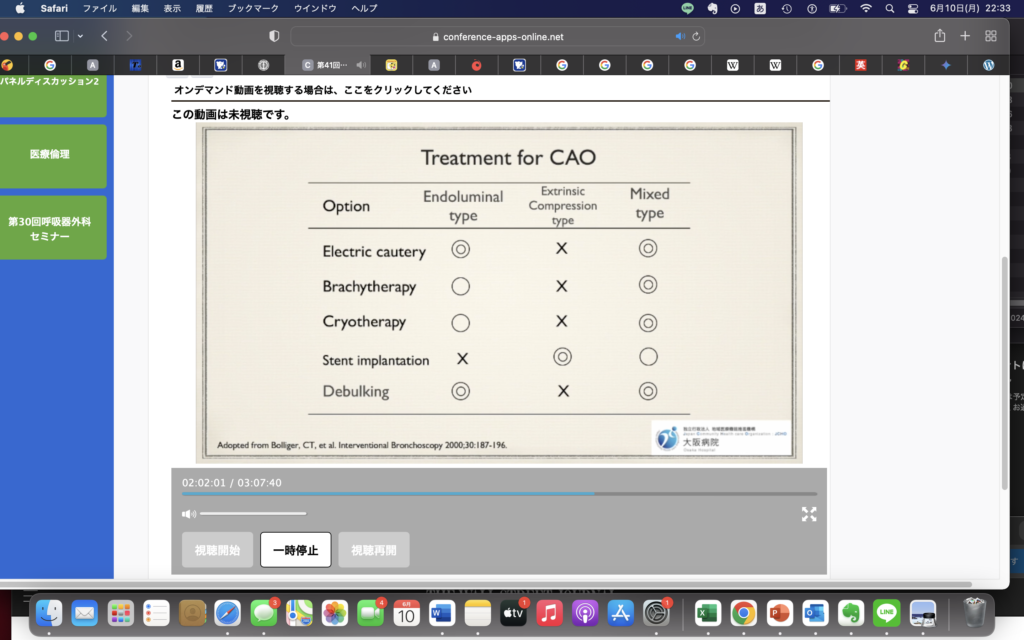Click the reload page icon in address bar

pyautogui.click(x=697, y=36)
